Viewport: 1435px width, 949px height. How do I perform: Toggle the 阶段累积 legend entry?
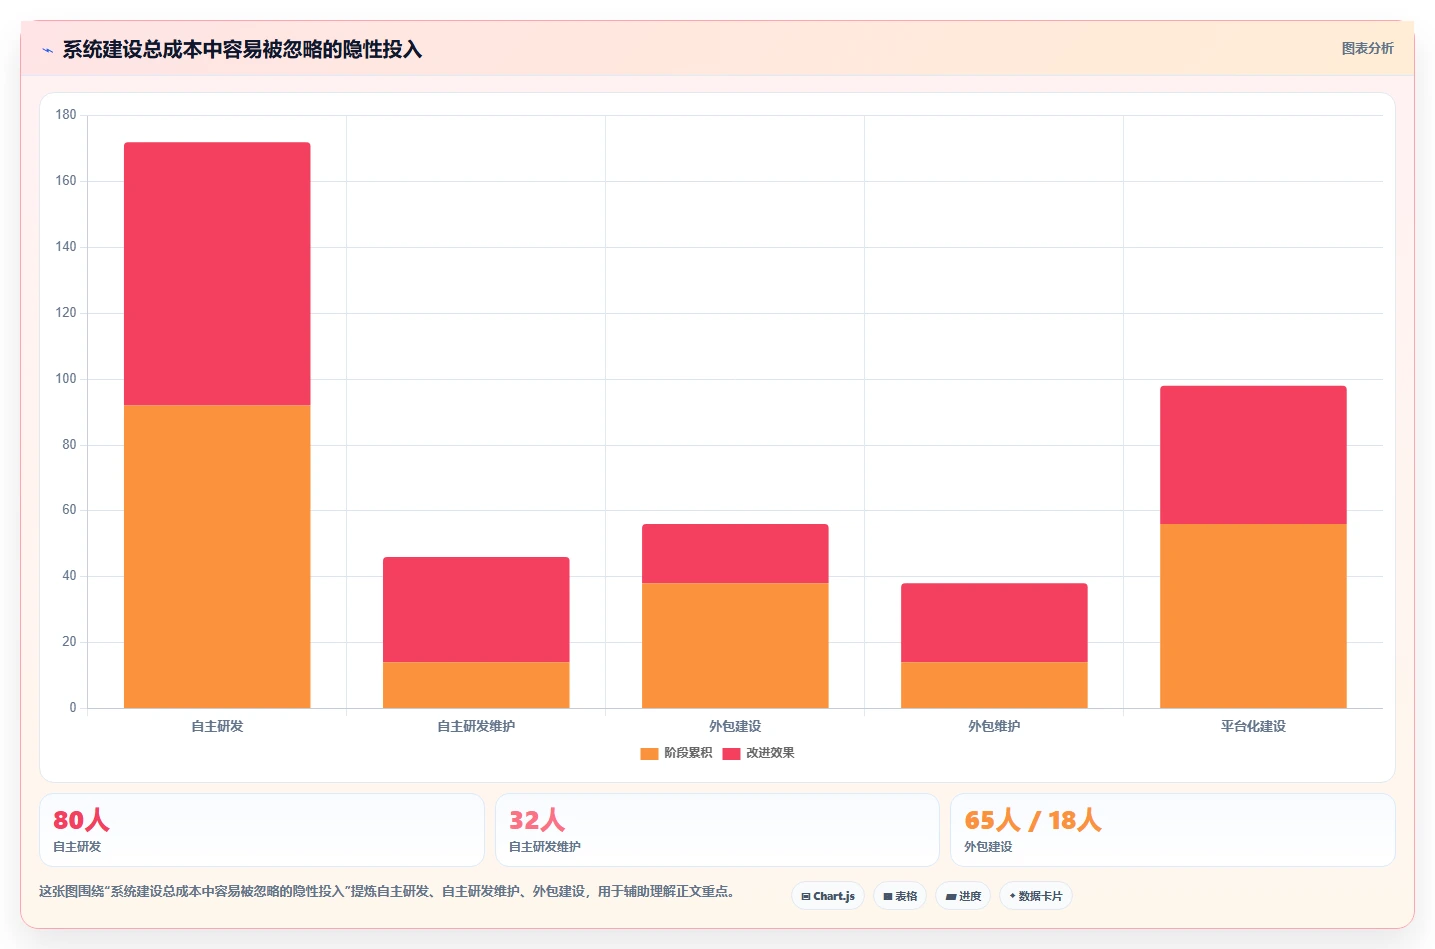pyautogui.click(x=677, y=753)
